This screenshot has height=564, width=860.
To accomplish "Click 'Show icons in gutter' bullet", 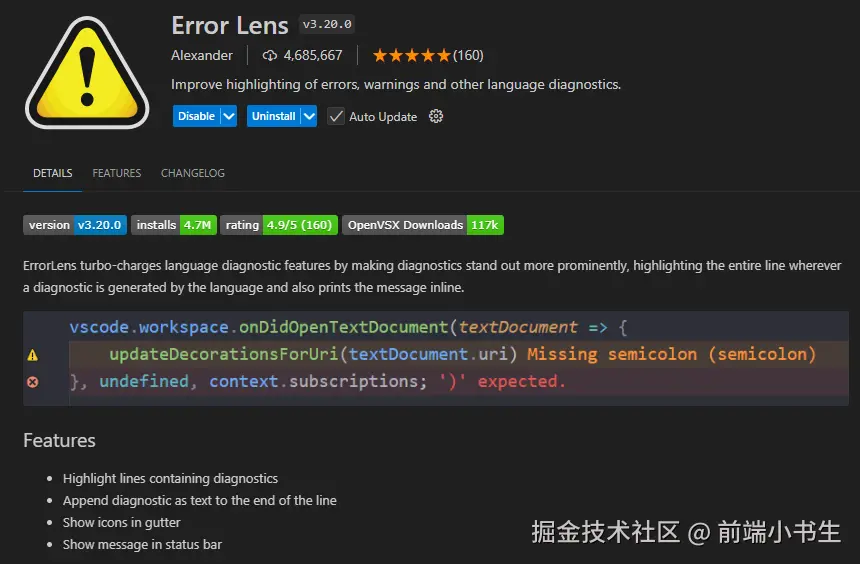I will (x=121, y=522).
